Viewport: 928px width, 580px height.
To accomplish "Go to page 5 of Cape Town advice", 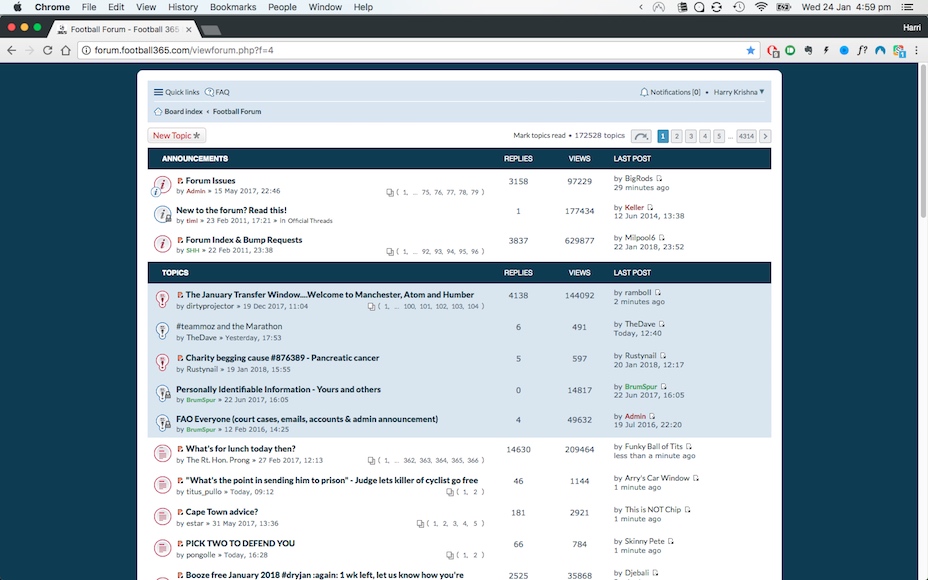I will click(475, 524).
